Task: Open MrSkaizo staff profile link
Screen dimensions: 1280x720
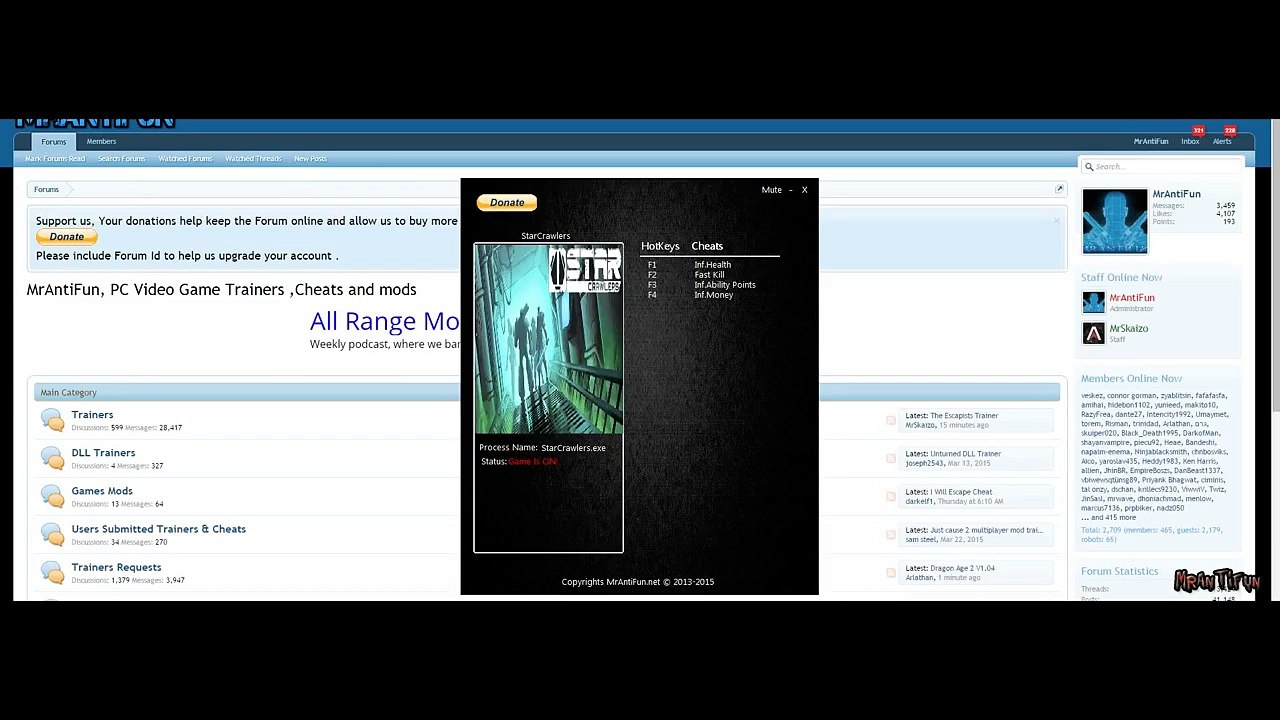Action: coord(1128,329)
